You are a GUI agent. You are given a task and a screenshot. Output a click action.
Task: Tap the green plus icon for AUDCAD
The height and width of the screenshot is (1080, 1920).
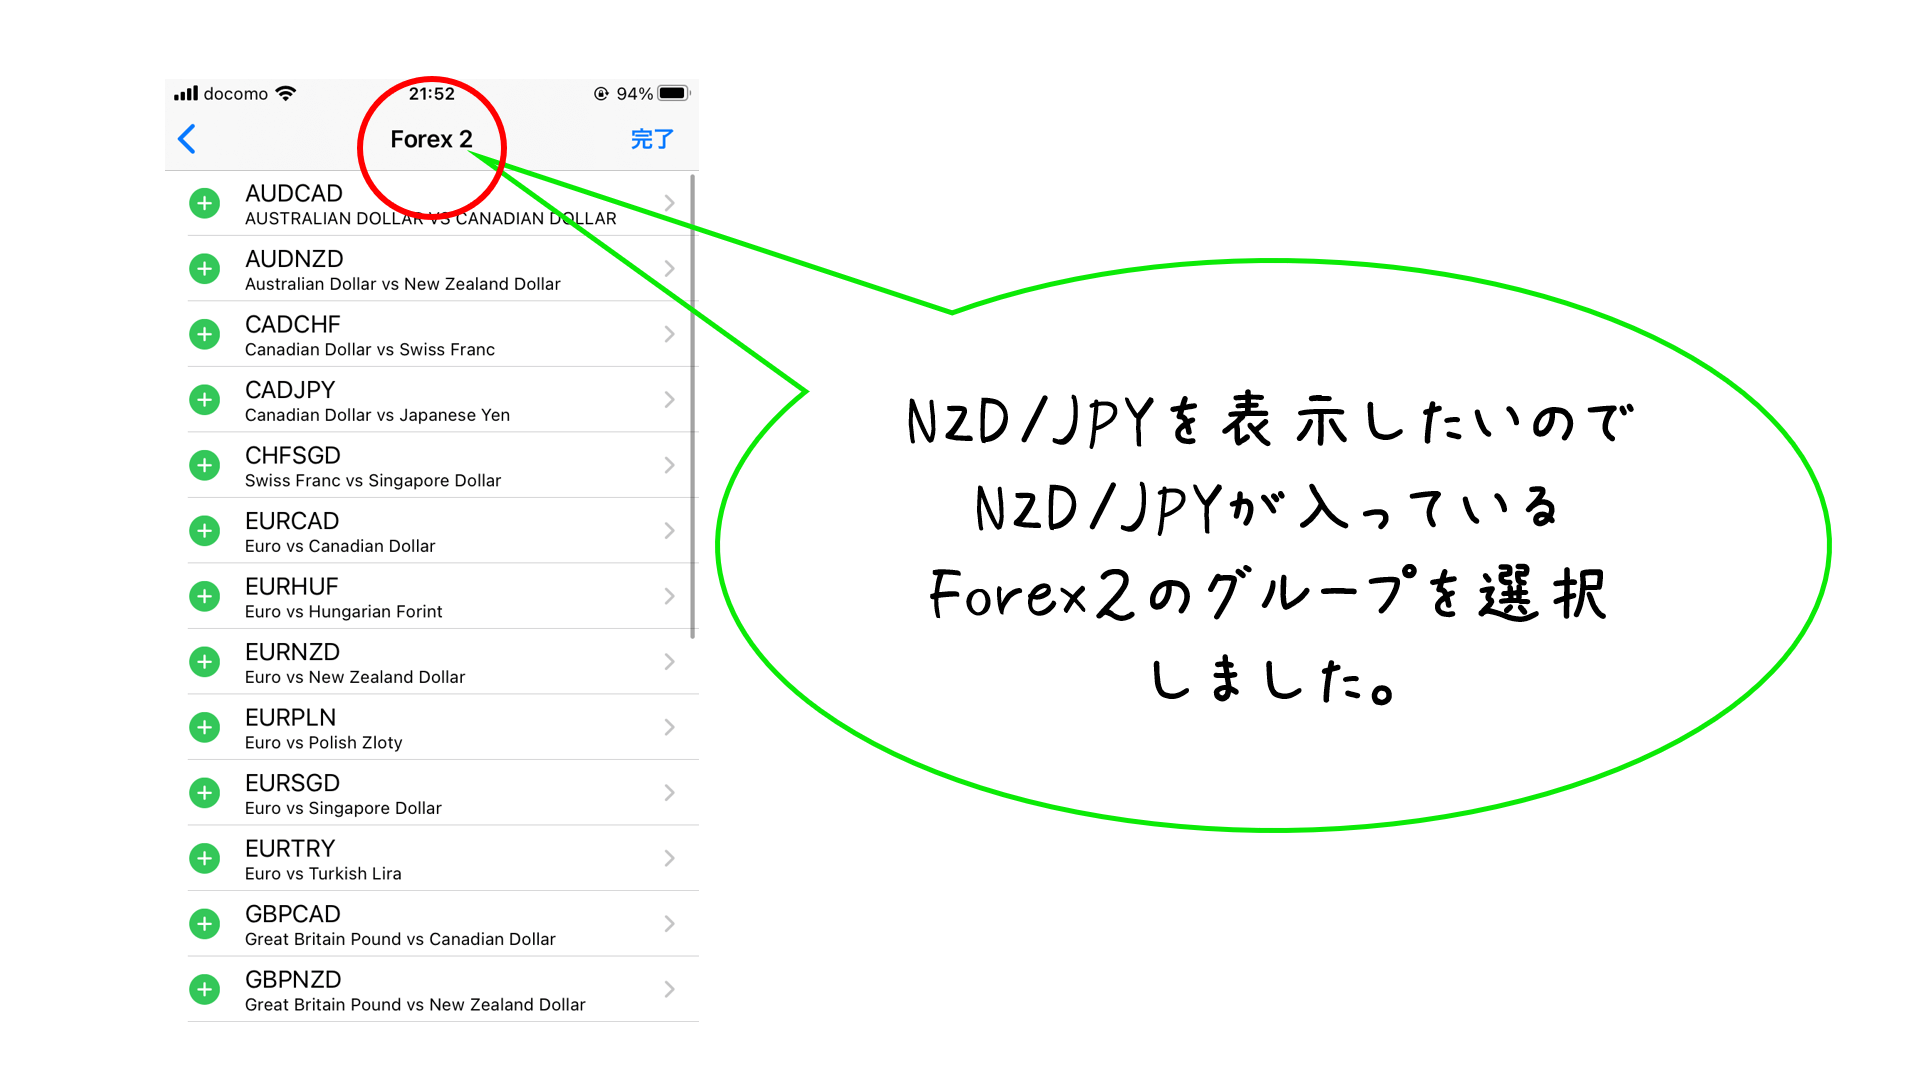[x=204, y=203]
